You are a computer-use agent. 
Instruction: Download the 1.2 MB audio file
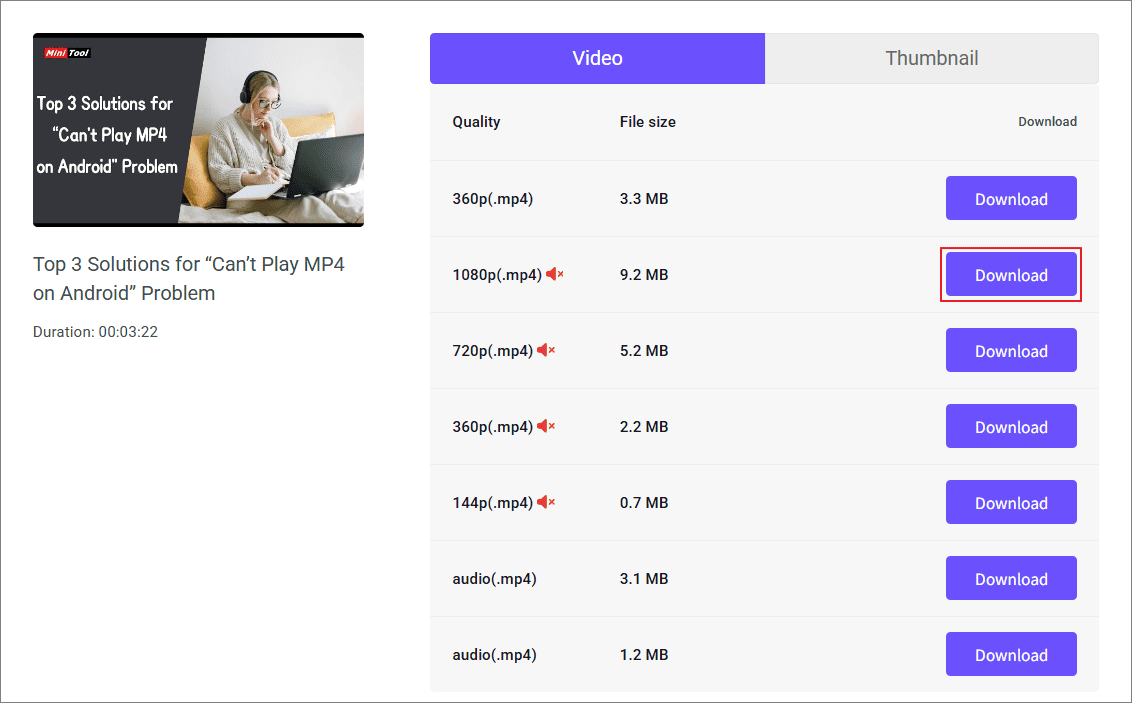[x=1011, y=655]
